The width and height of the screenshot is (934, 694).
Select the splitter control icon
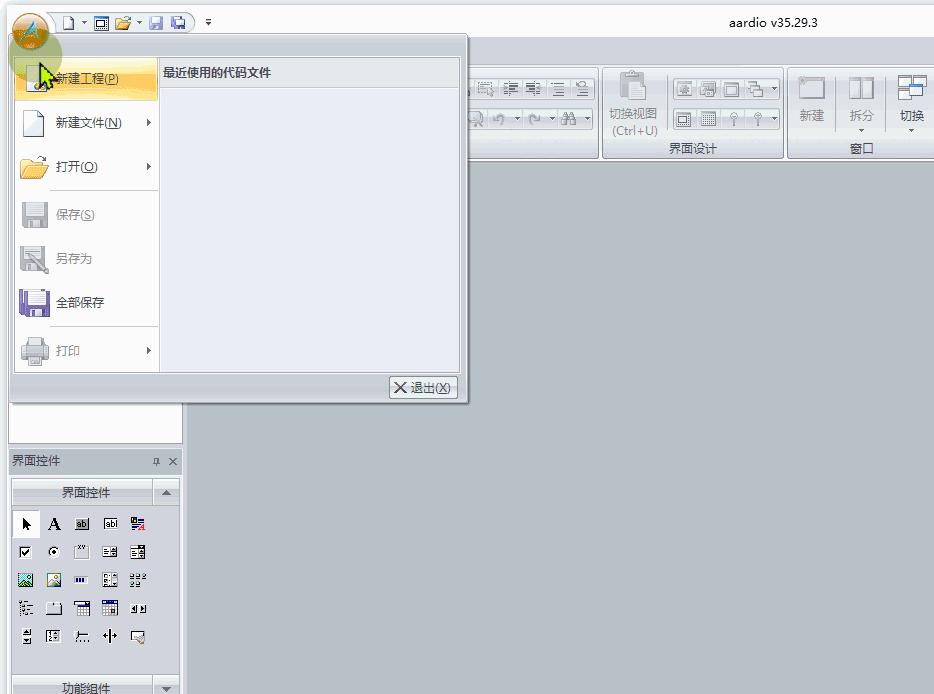pyautogui.click(x=109, y=635)
